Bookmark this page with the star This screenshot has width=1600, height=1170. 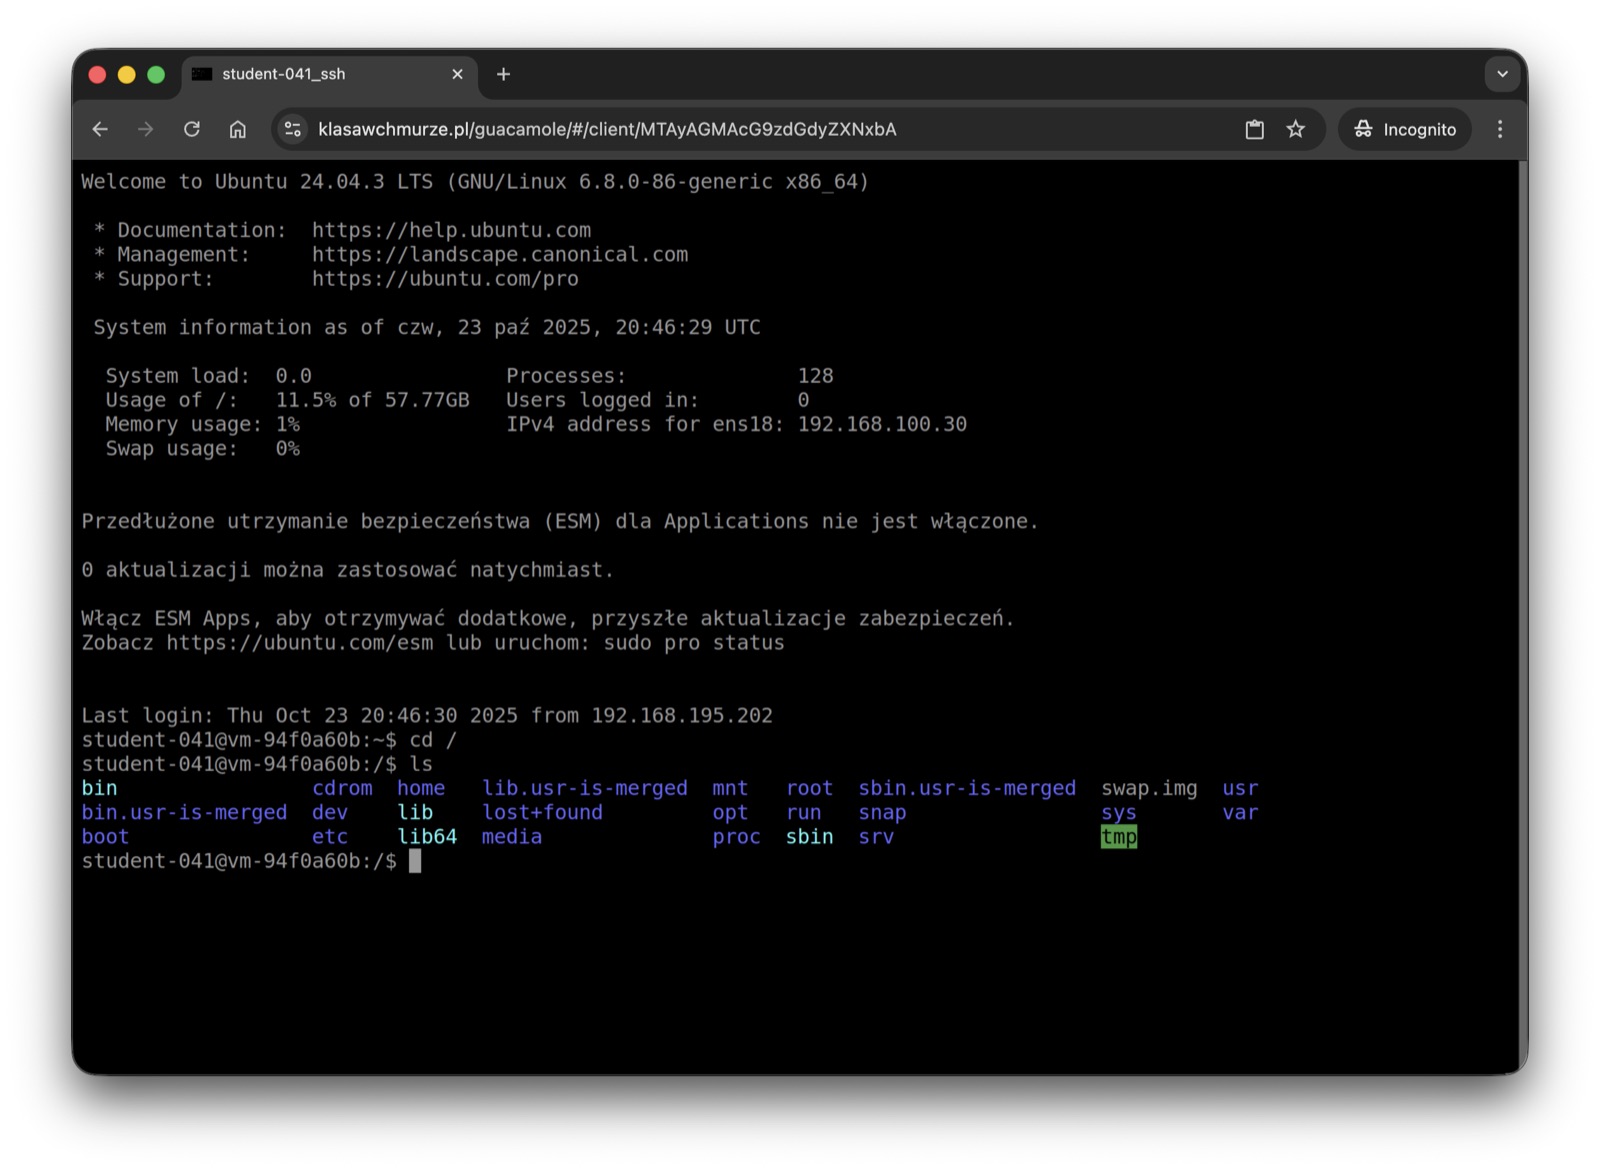(1296, 129)
